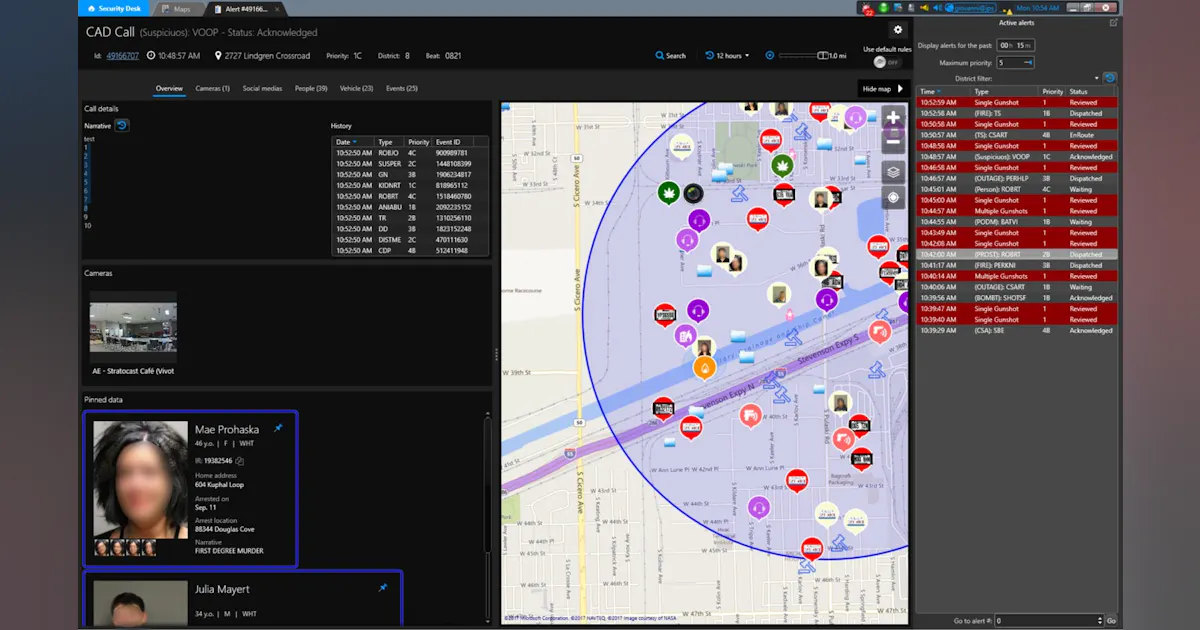Screen dimensions: 1200x630
Task: Select the 10:44:57 AM Multiple Gunshots alert
Action: click(x=1017, y=211)
